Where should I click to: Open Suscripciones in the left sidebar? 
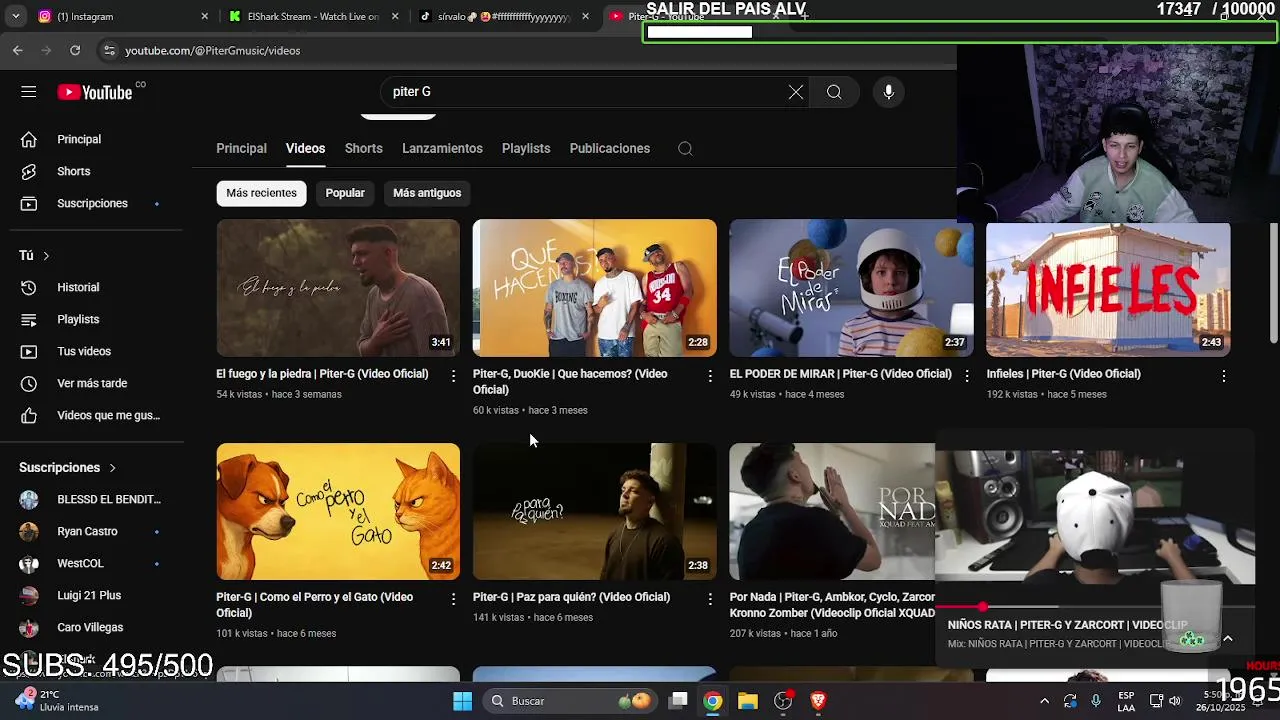tap(92, 203)
